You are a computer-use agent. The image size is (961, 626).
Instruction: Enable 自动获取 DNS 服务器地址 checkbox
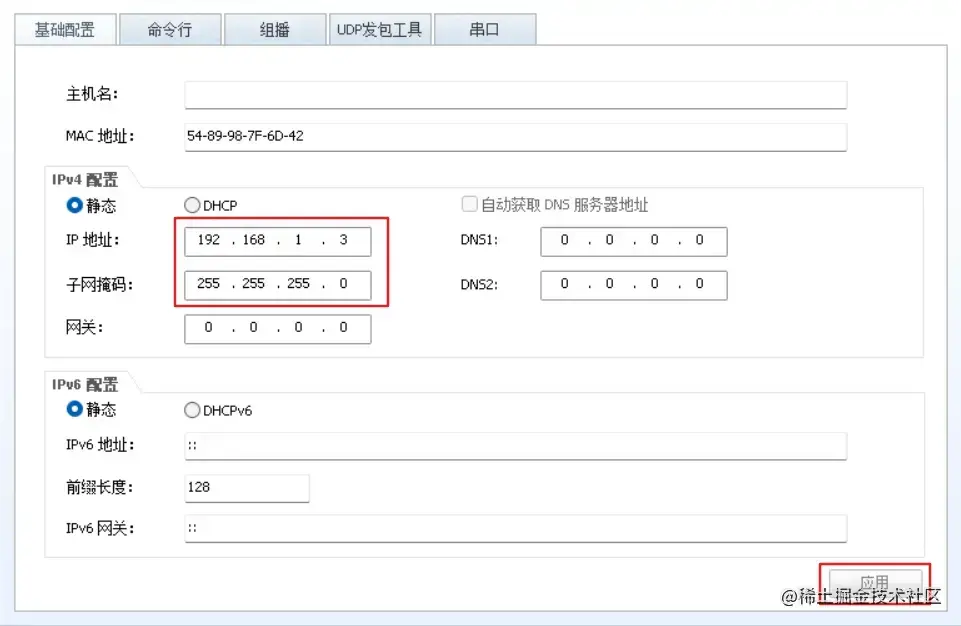pos(469,204)
